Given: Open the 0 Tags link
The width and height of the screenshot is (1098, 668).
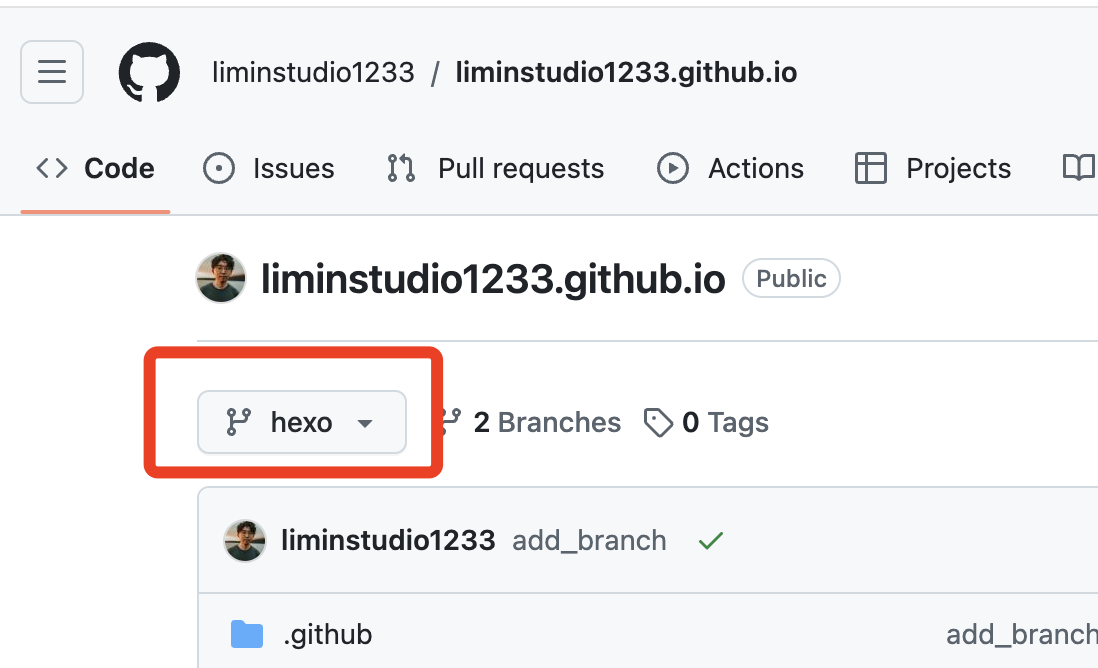Looking at the screenshot, I should point(707,423).
